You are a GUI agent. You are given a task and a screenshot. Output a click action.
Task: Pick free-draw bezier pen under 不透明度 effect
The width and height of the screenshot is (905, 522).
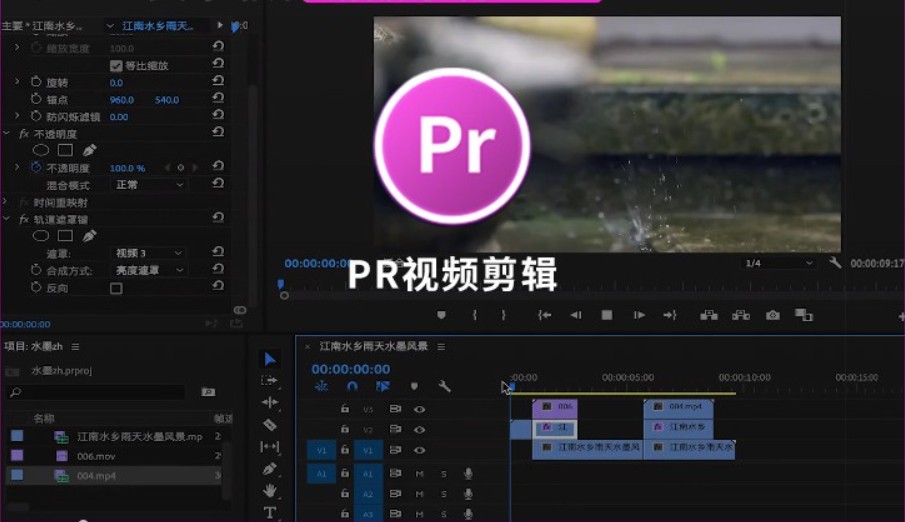click(89, 150)
